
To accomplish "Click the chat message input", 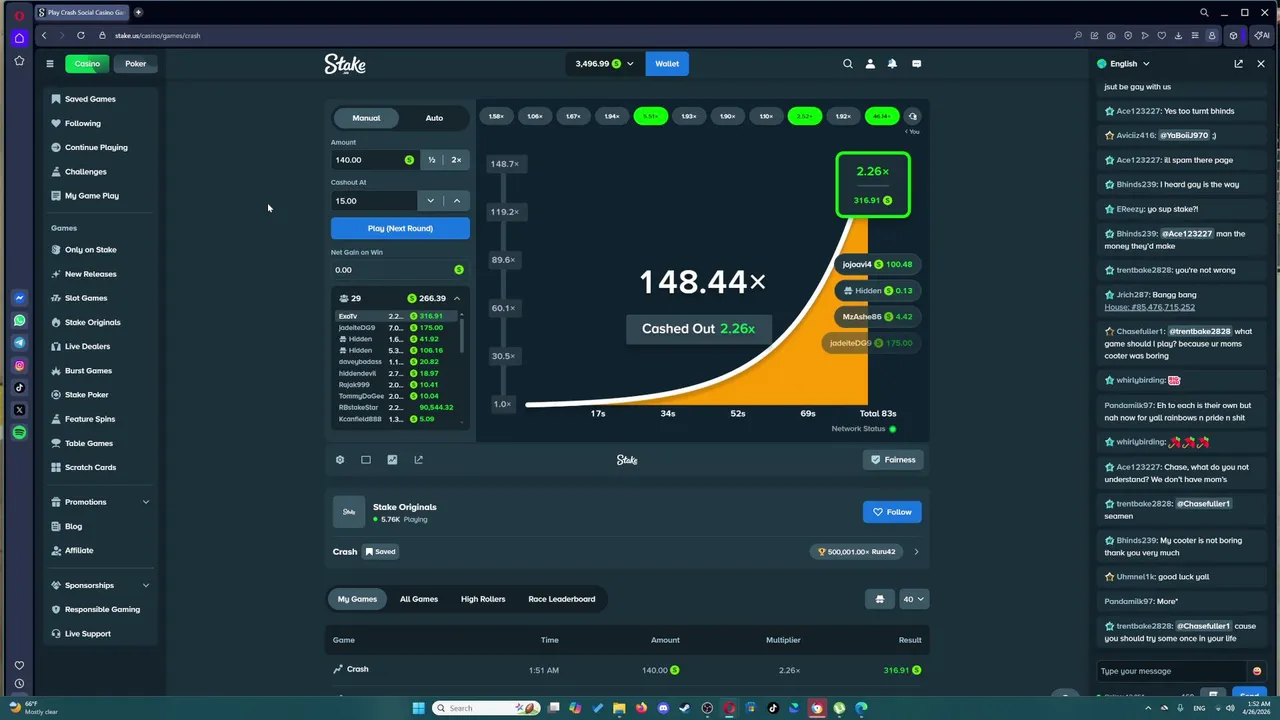I will coord(1172,671).
